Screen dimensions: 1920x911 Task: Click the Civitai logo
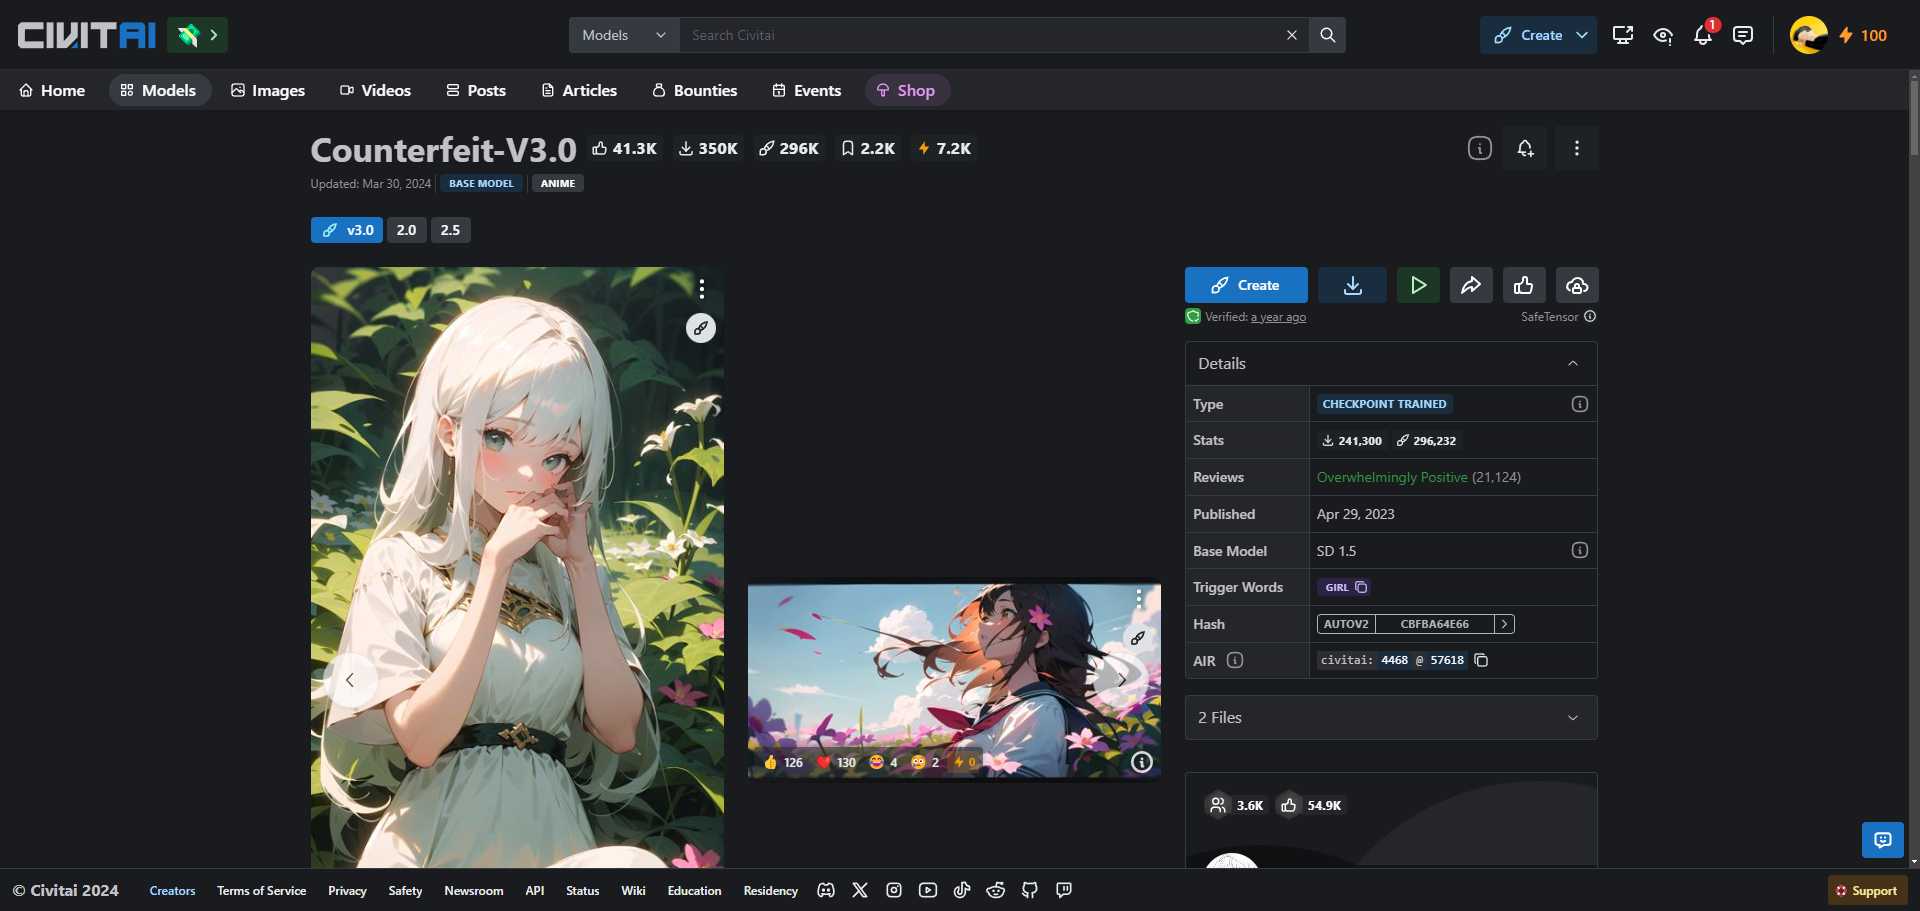[x=87, y=35]
